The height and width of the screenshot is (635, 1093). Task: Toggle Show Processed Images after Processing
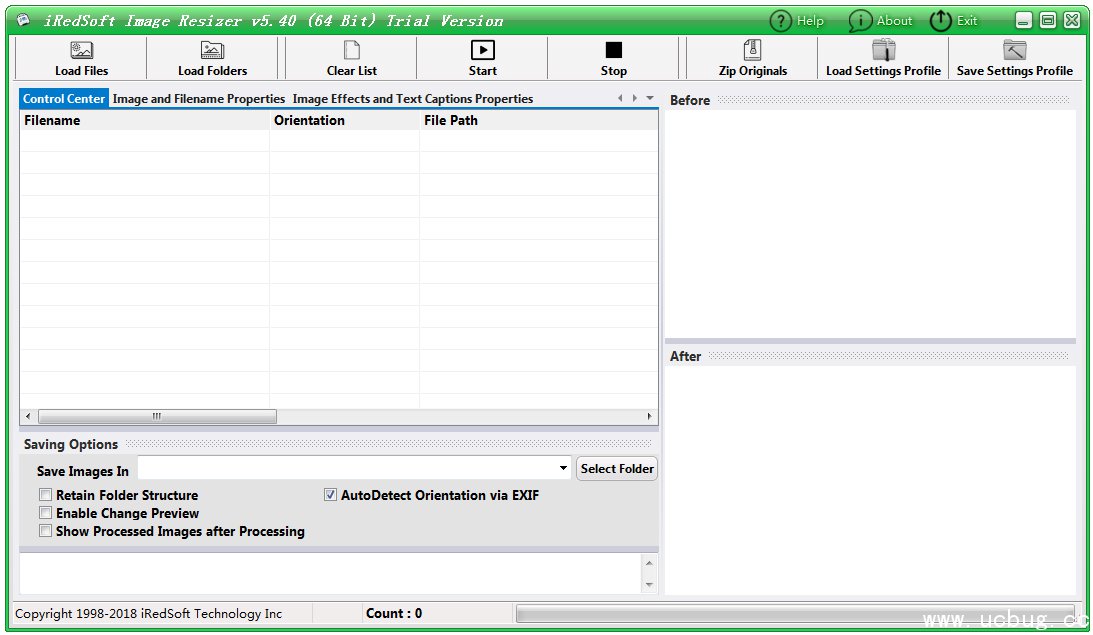click(46, 531)
